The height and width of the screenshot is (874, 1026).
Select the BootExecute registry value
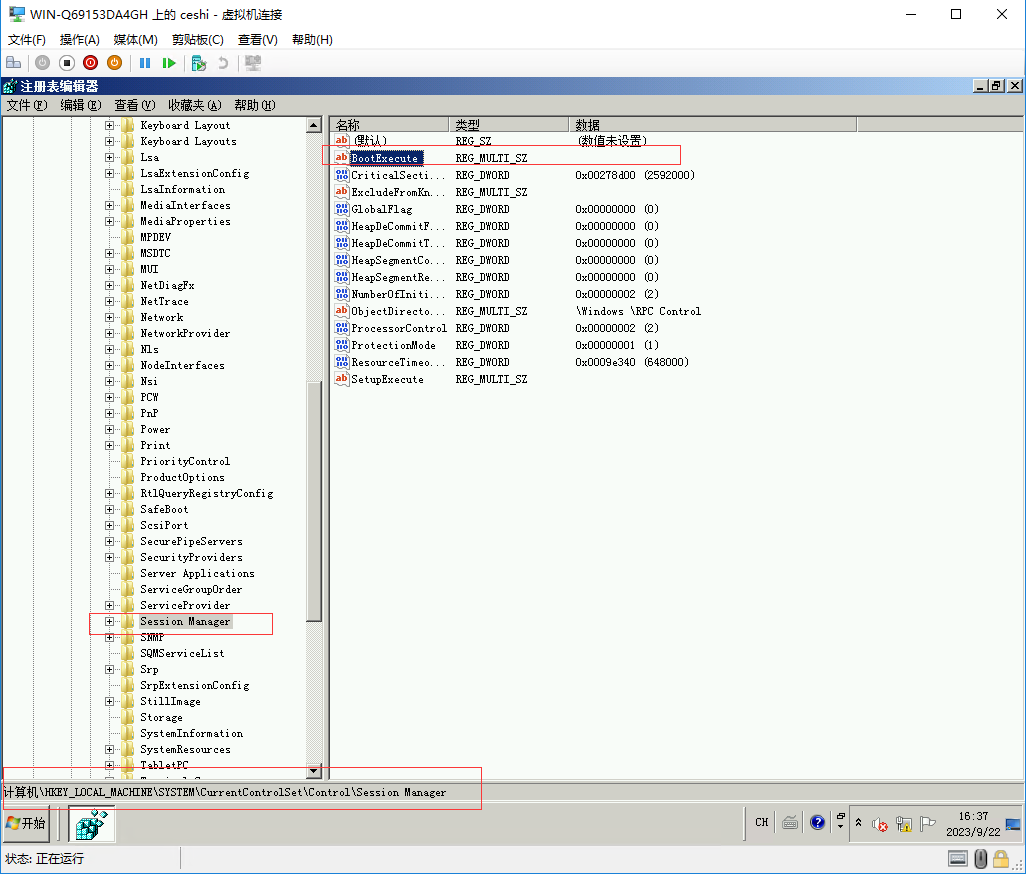pos(385,158)
